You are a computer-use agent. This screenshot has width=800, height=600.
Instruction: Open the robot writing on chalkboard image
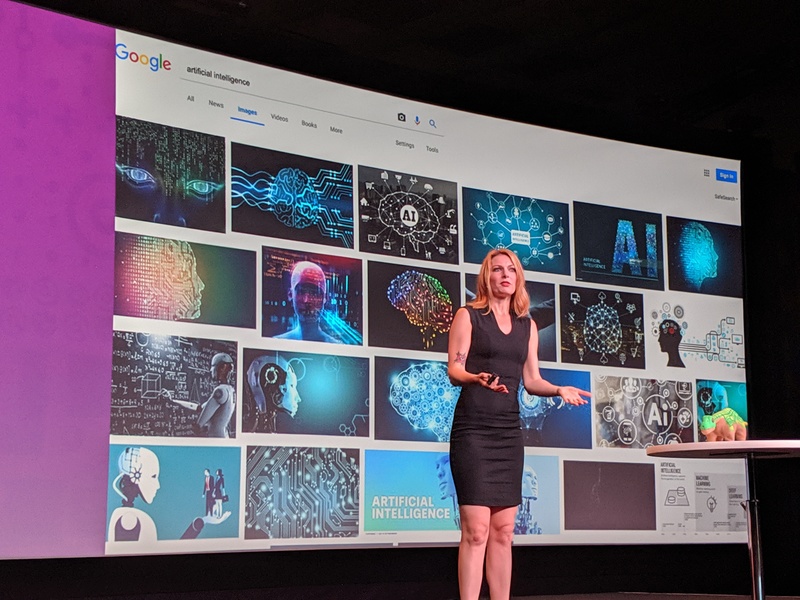coord(174,384)
